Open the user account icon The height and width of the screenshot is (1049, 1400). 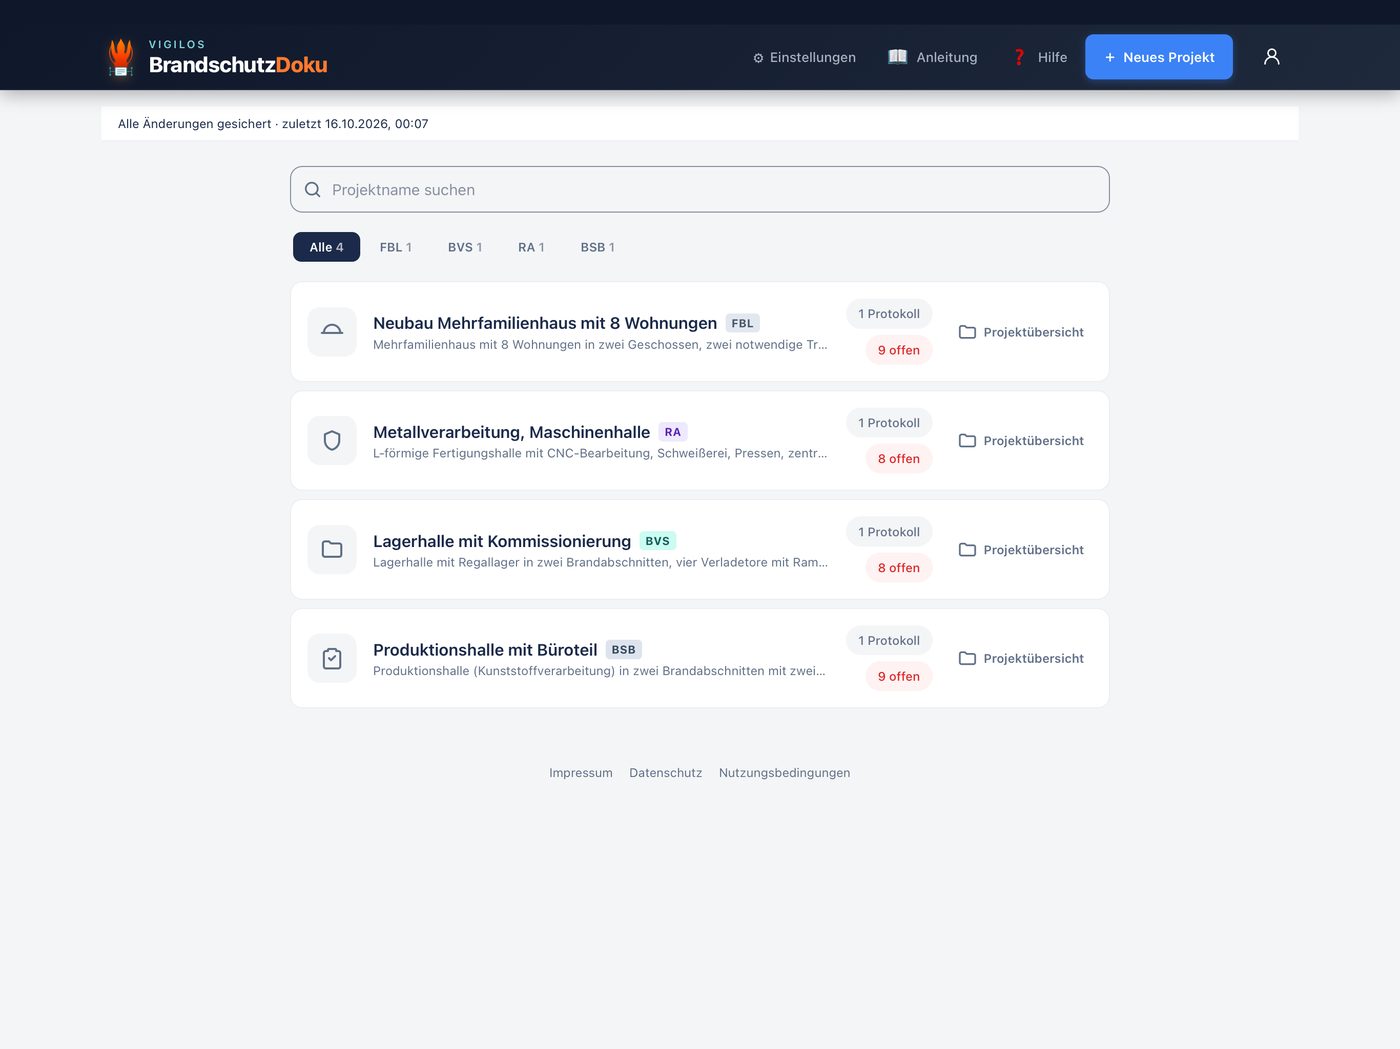coord(1271,57)
